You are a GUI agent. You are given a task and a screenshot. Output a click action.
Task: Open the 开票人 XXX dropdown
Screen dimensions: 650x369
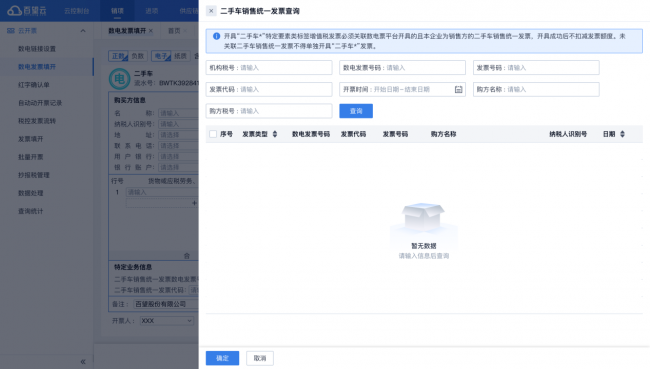[167, 320]
